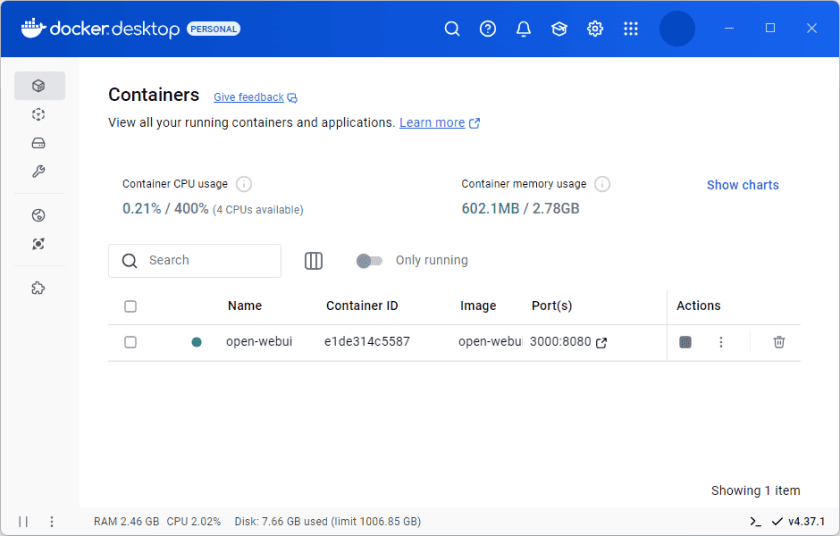
Task: Click the Port(s) column header
Action: coord(552,306)
